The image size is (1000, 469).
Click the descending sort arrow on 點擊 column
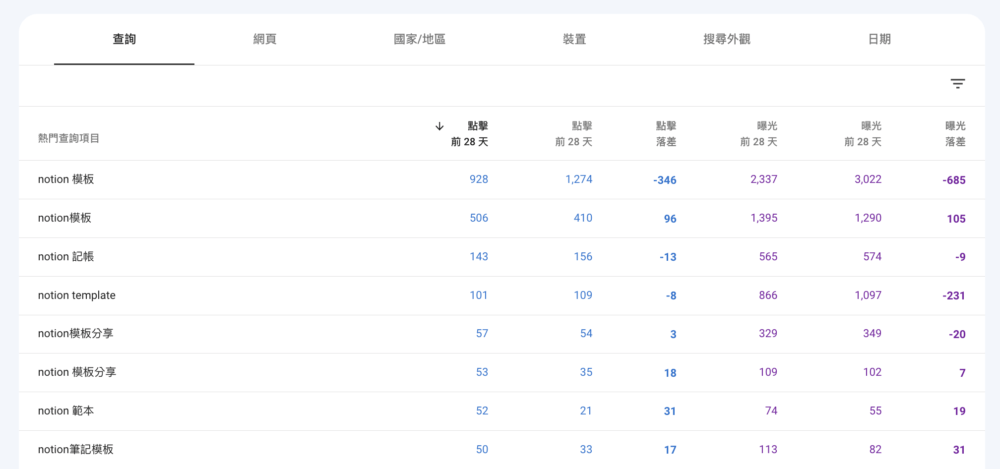(439, 126)
